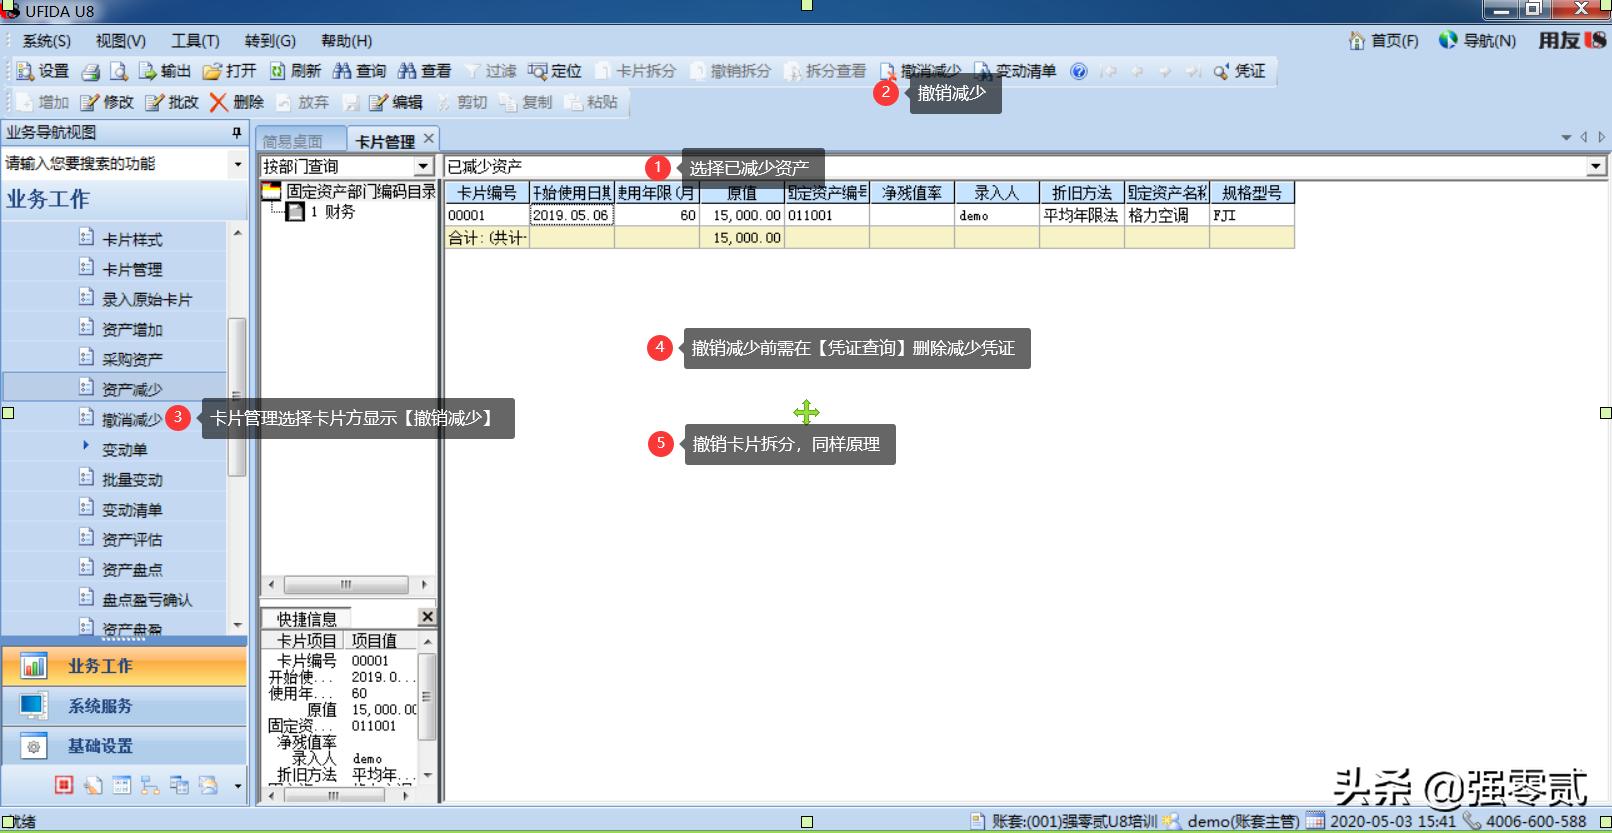Expand sidebar shortcut overflow arrow

pyautogui.click(x=237, y=786)
